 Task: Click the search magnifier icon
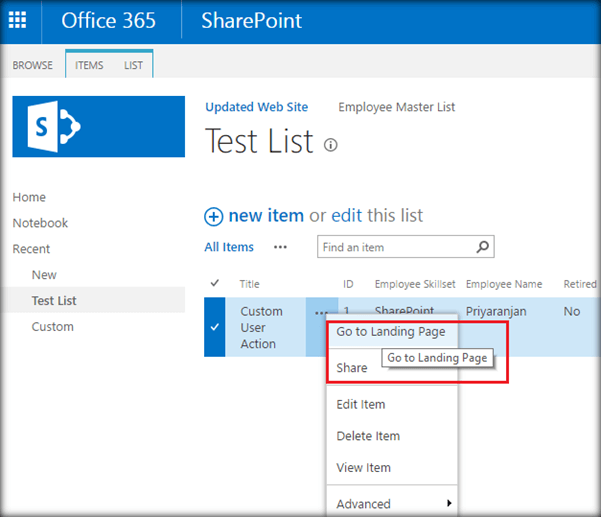[482, 247]
